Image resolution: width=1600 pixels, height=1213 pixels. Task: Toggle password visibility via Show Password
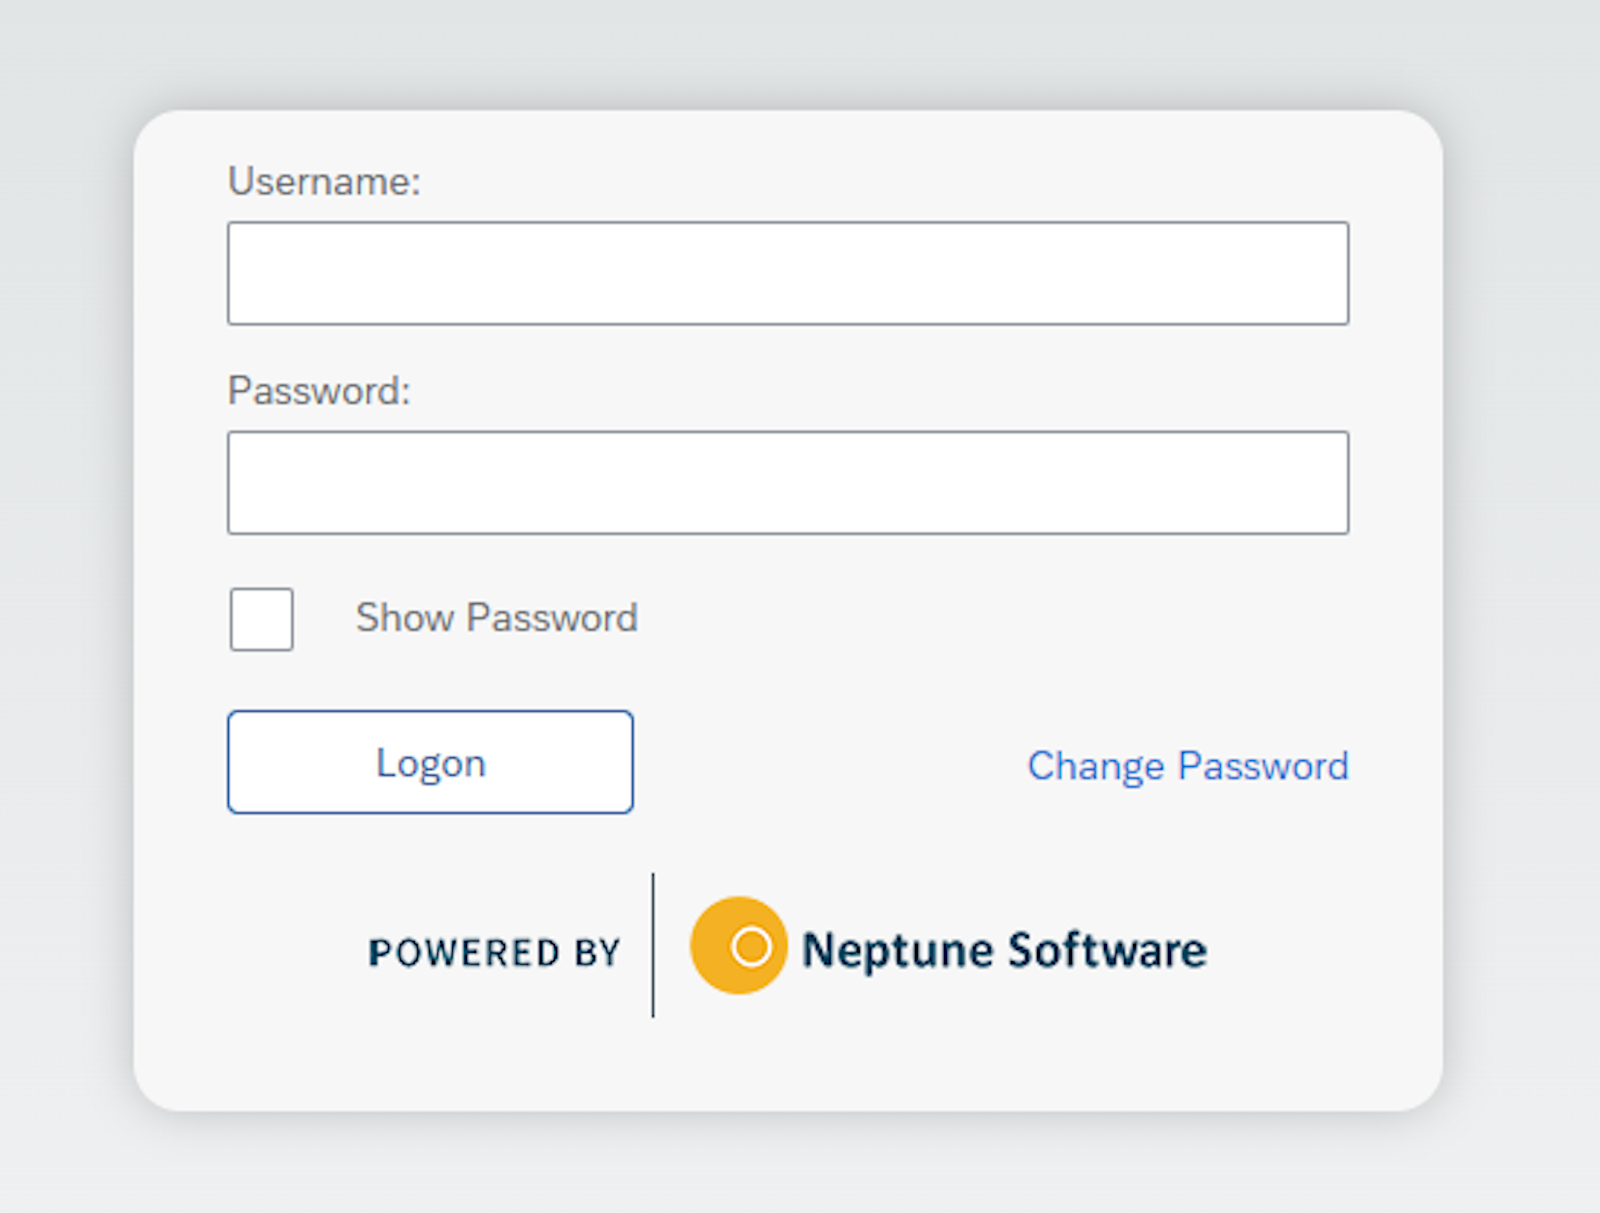(260, 619)
